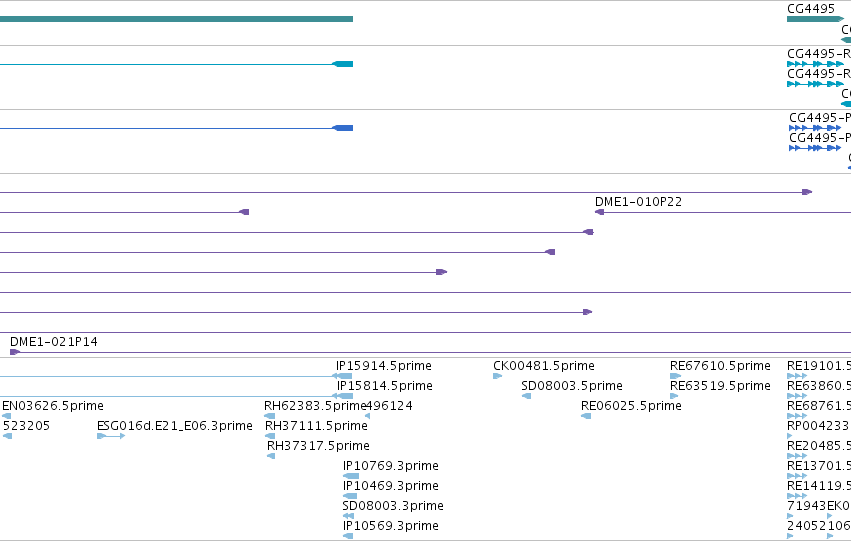This screenshot has width=851, height=541.
Task: Click the arrow glyph under CK00481.5prime
Action: (497, 376)
